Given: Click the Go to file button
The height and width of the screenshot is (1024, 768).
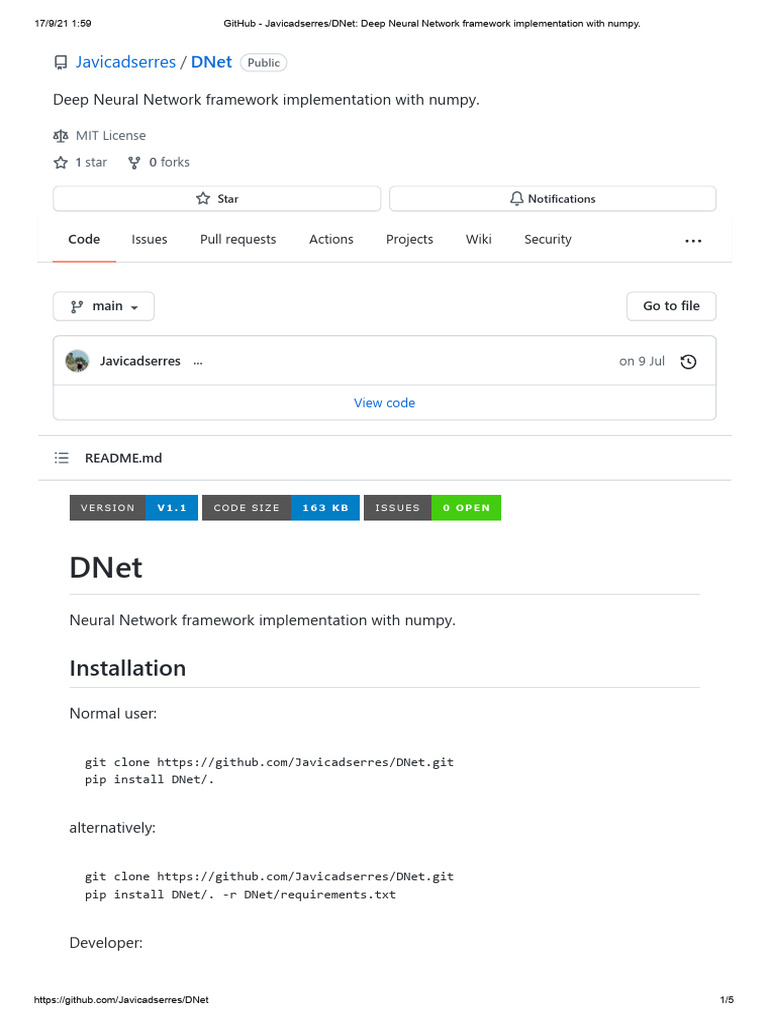Looking at the screenshot, I should [671, 306].
